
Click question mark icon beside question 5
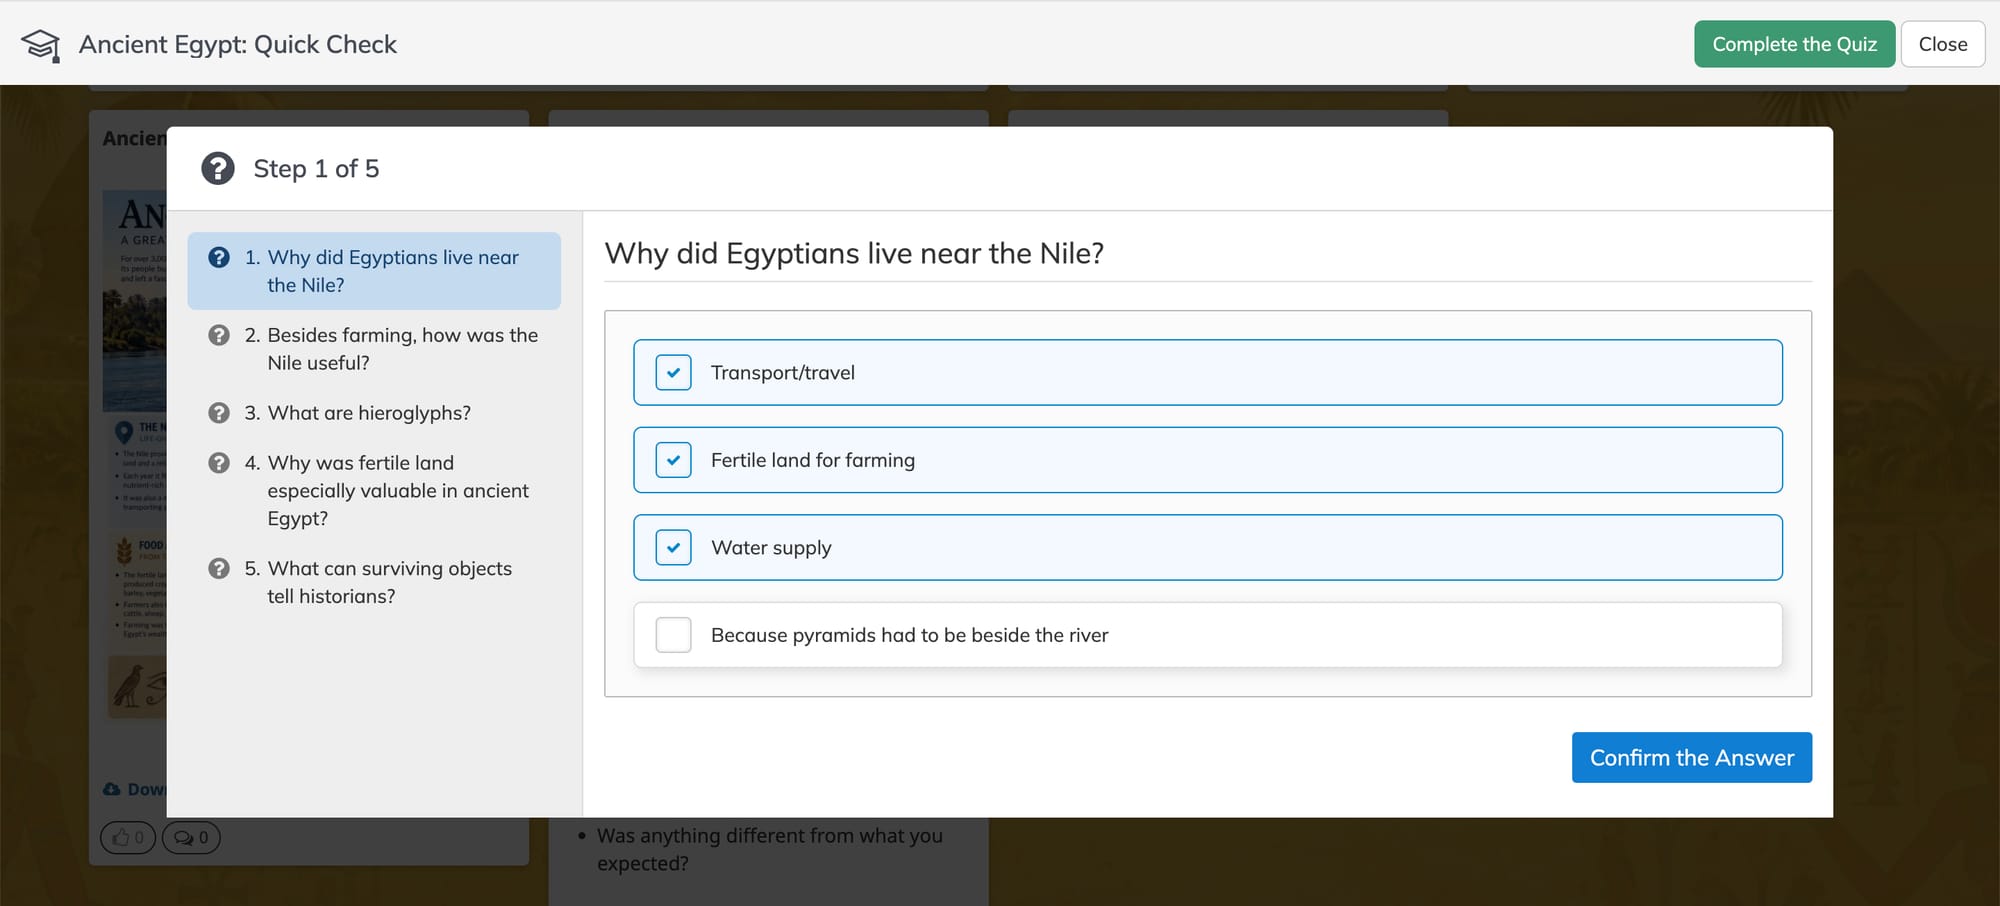click(219, 568)
